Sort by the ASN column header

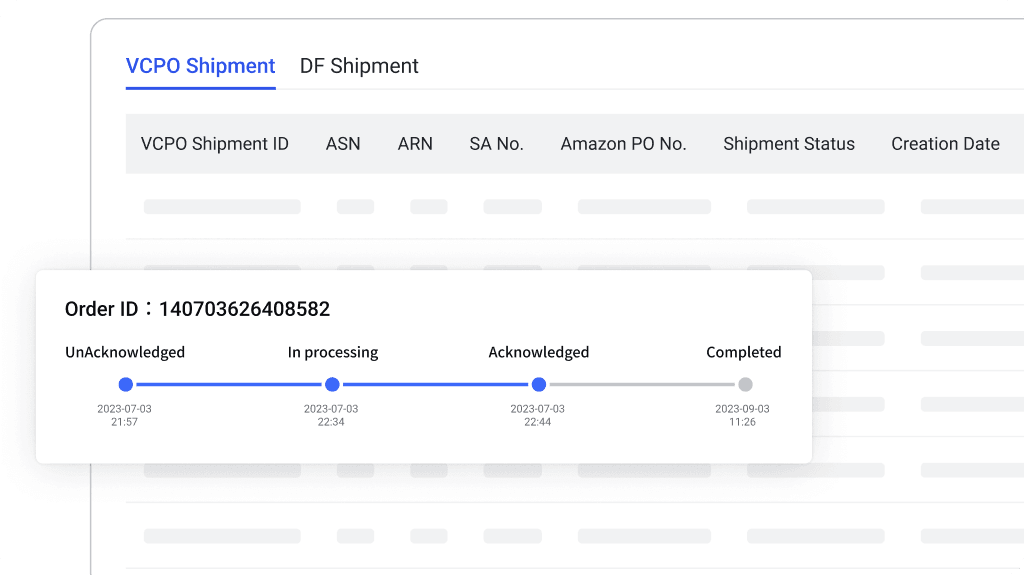click(x=343, y=144)
